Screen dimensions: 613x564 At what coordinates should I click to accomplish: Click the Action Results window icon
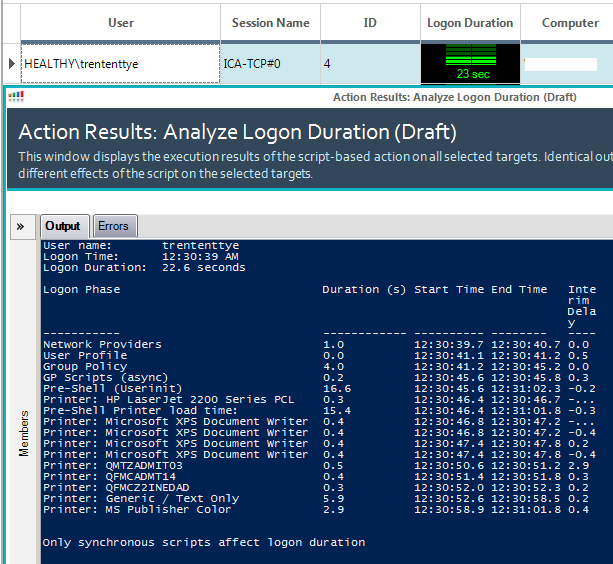(x=16, y=97)
